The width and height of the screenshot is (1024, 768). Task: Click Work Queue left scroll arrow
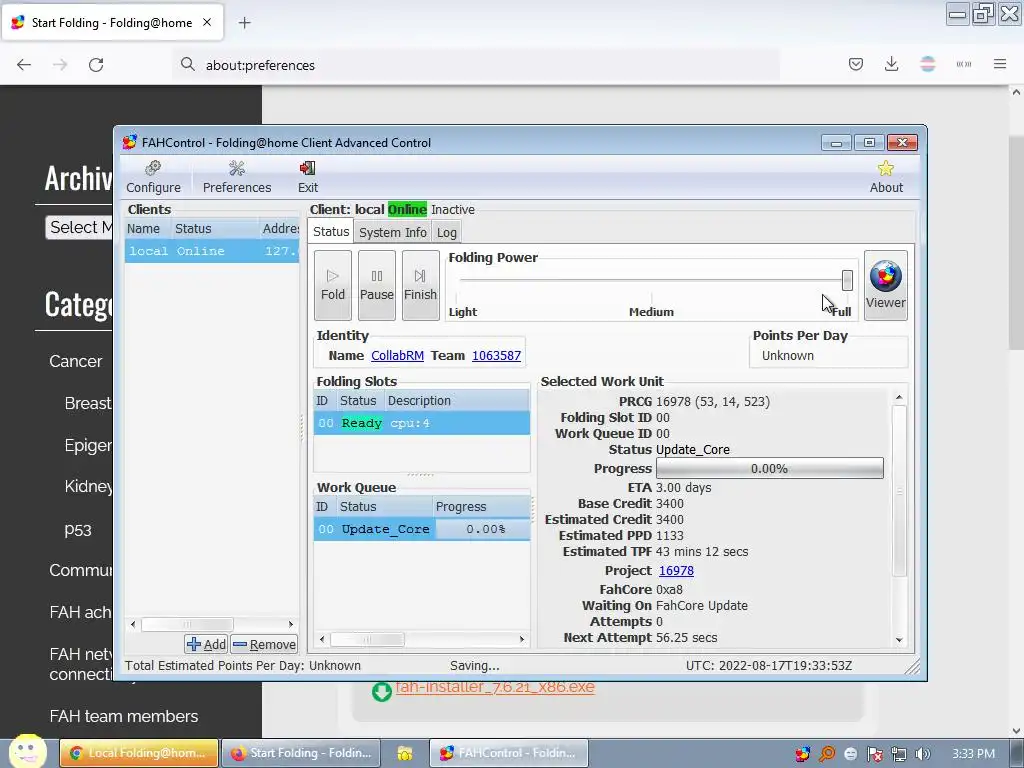(x=322, y=639)
